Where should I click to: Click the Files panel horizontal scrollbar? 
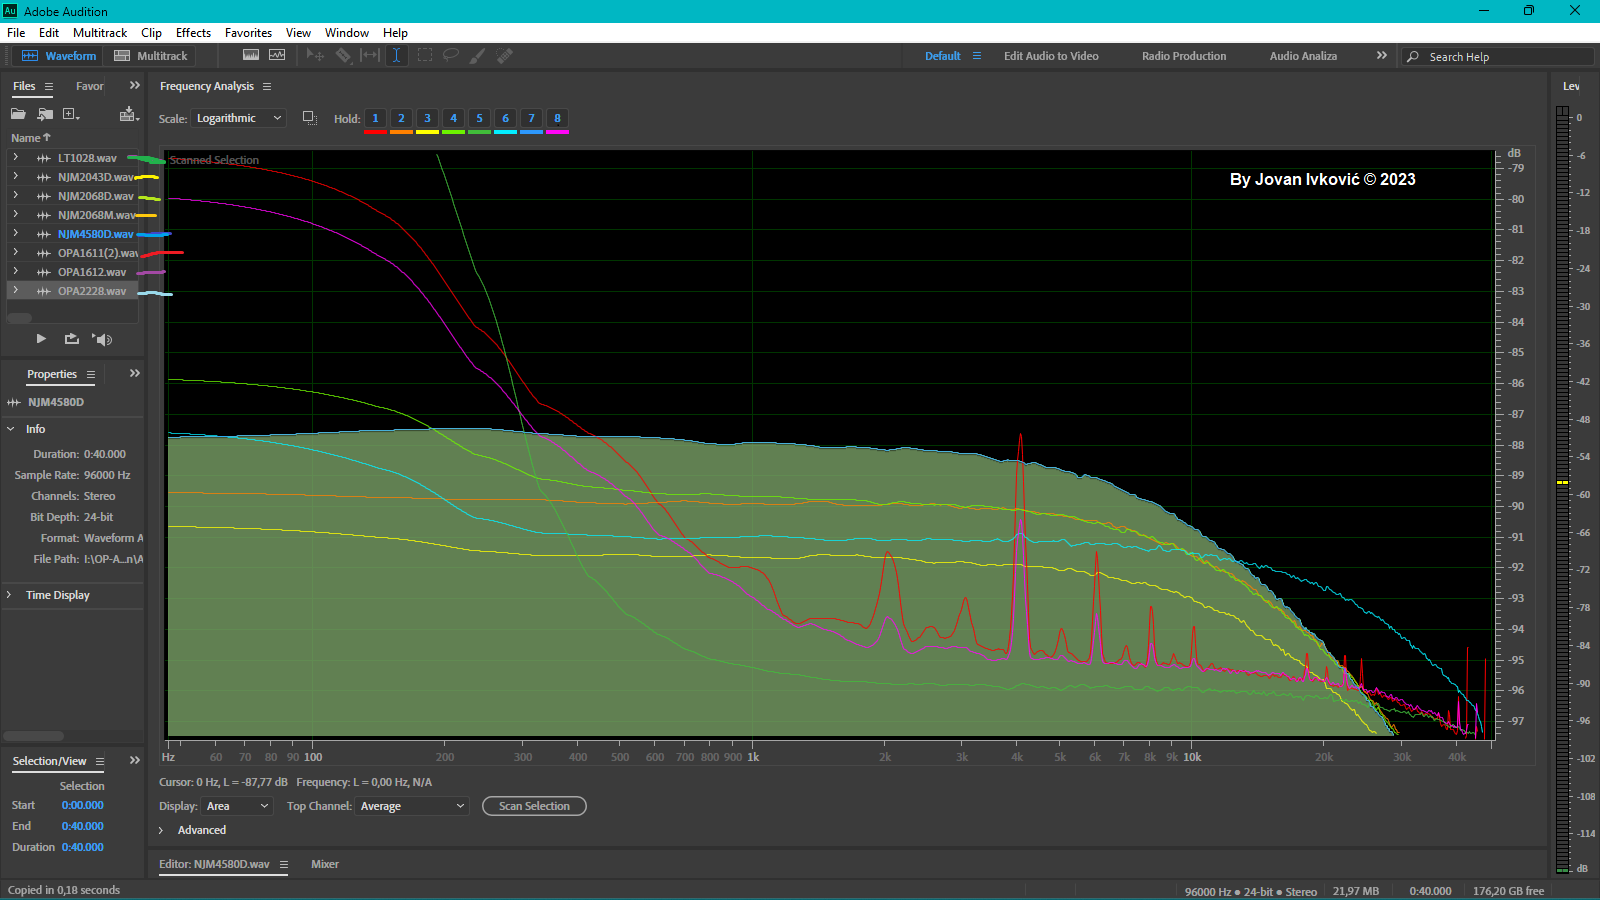click(20, 318)
